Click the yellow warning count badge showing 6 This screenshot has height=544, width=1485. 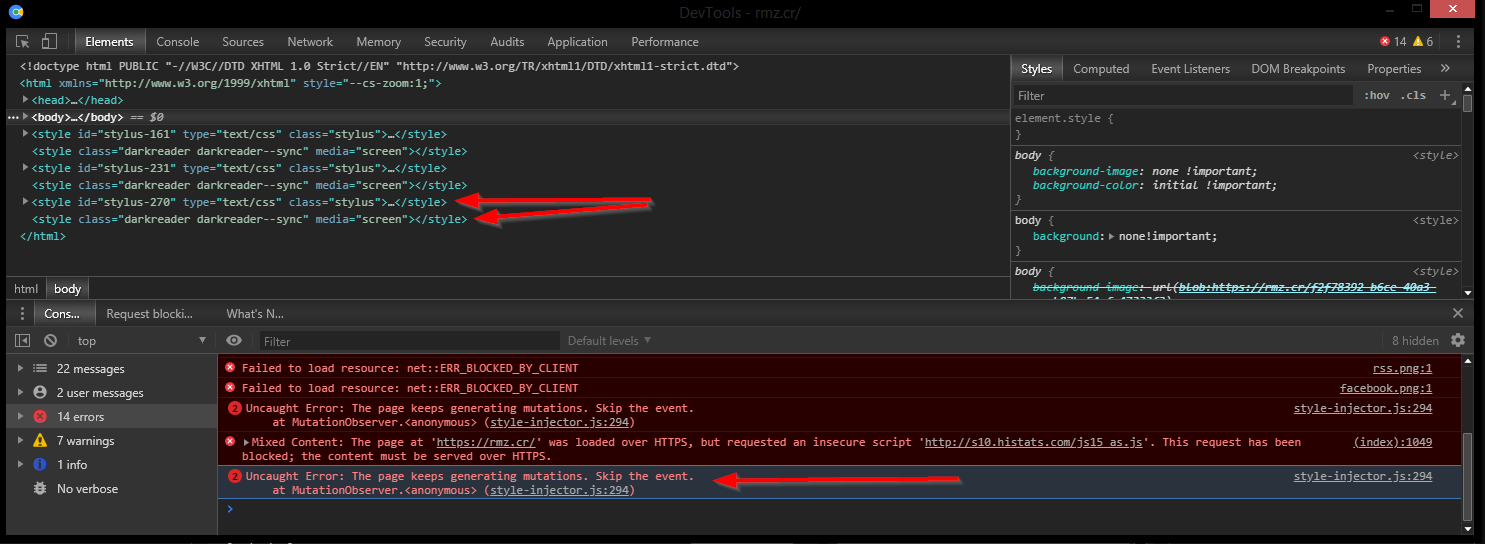pos(1423,41)
